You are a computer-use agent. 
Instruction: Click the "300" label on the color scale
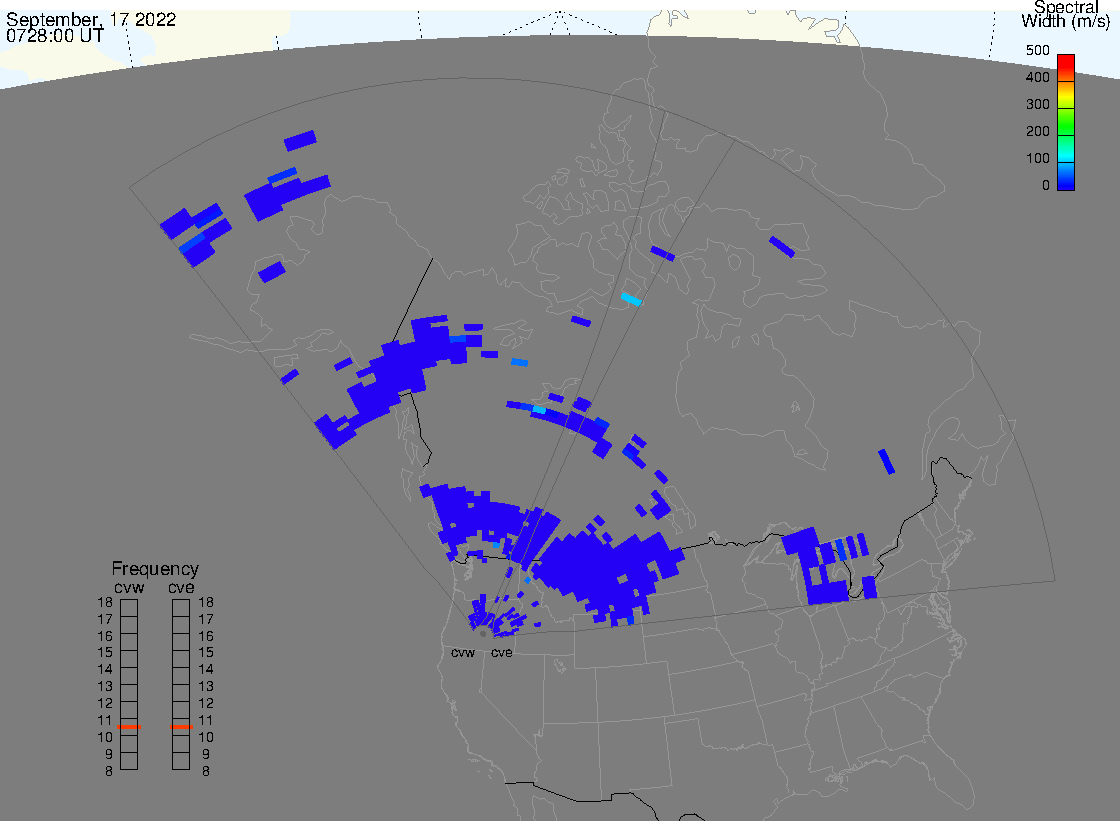(1038, 104)
